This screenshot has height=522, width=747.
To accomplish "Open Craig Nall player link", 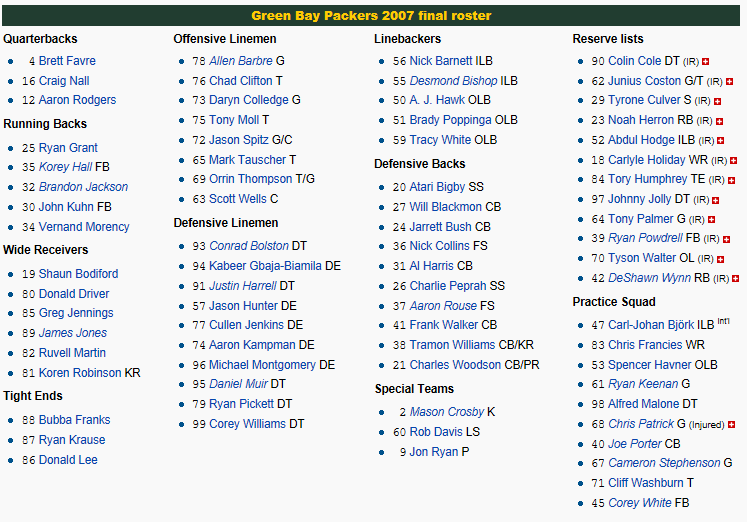I will (64, 81).
